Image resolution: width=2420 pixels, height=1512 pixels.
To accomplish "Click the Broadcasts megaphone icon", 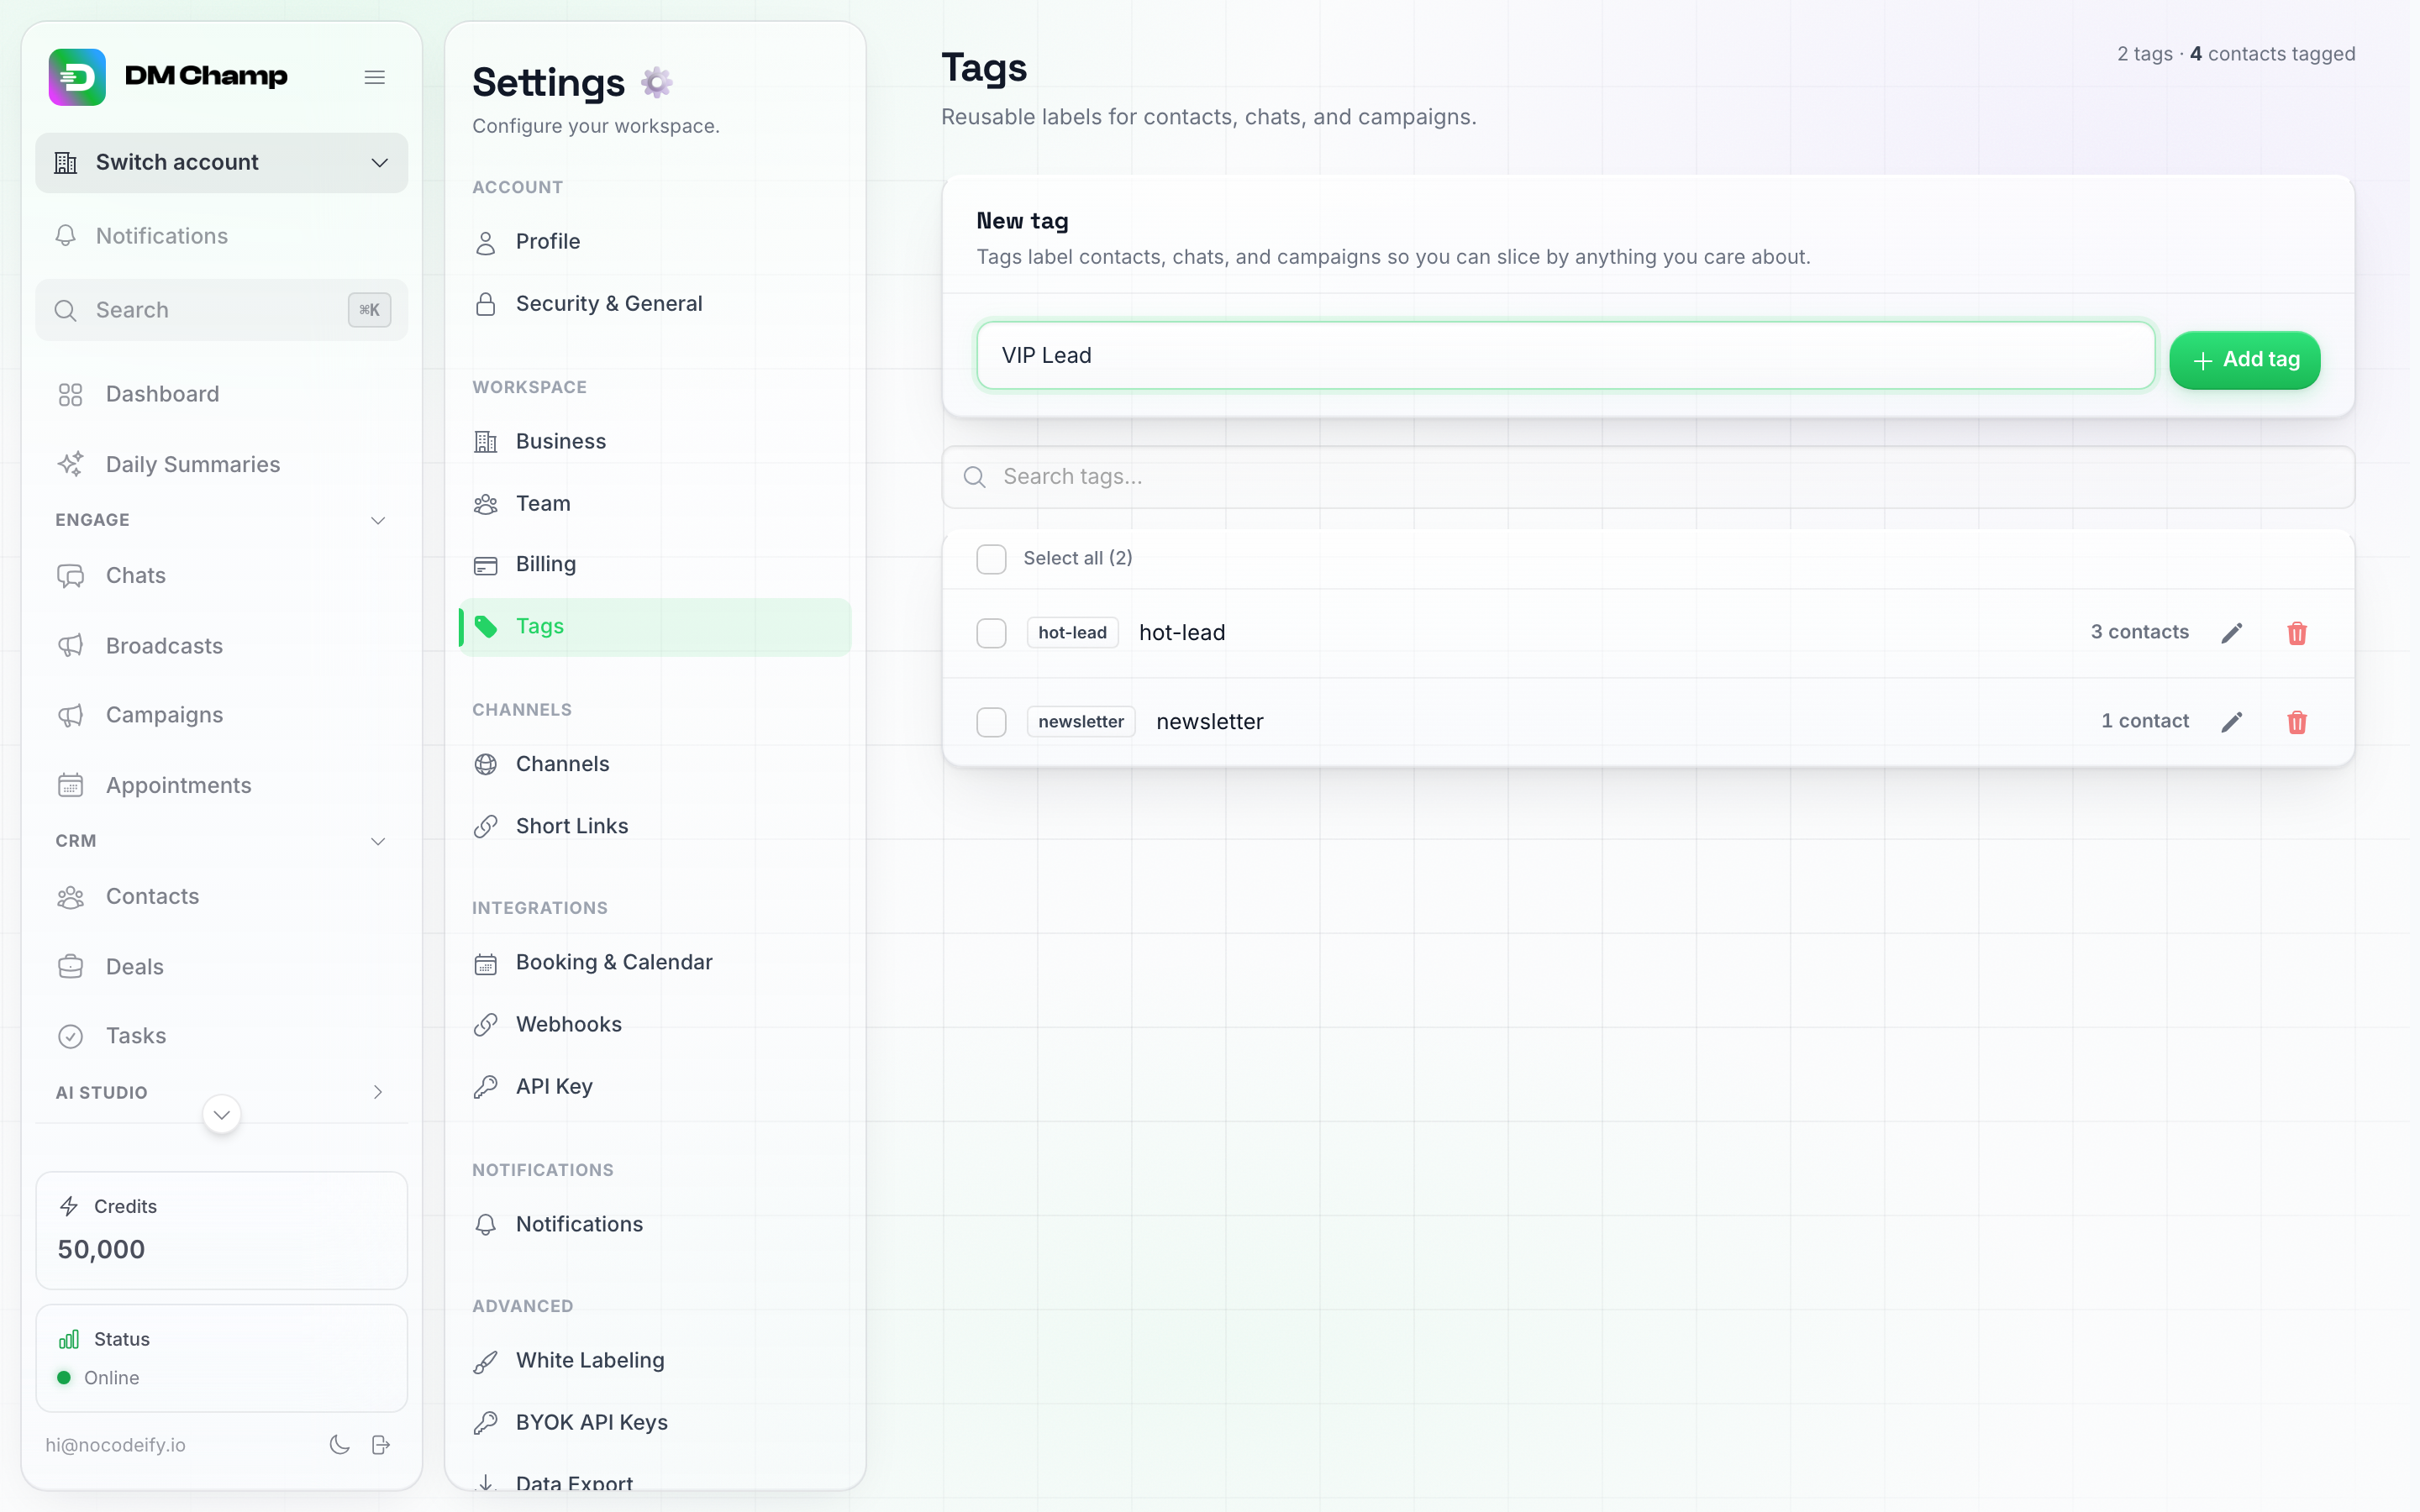I will [70, 646].
